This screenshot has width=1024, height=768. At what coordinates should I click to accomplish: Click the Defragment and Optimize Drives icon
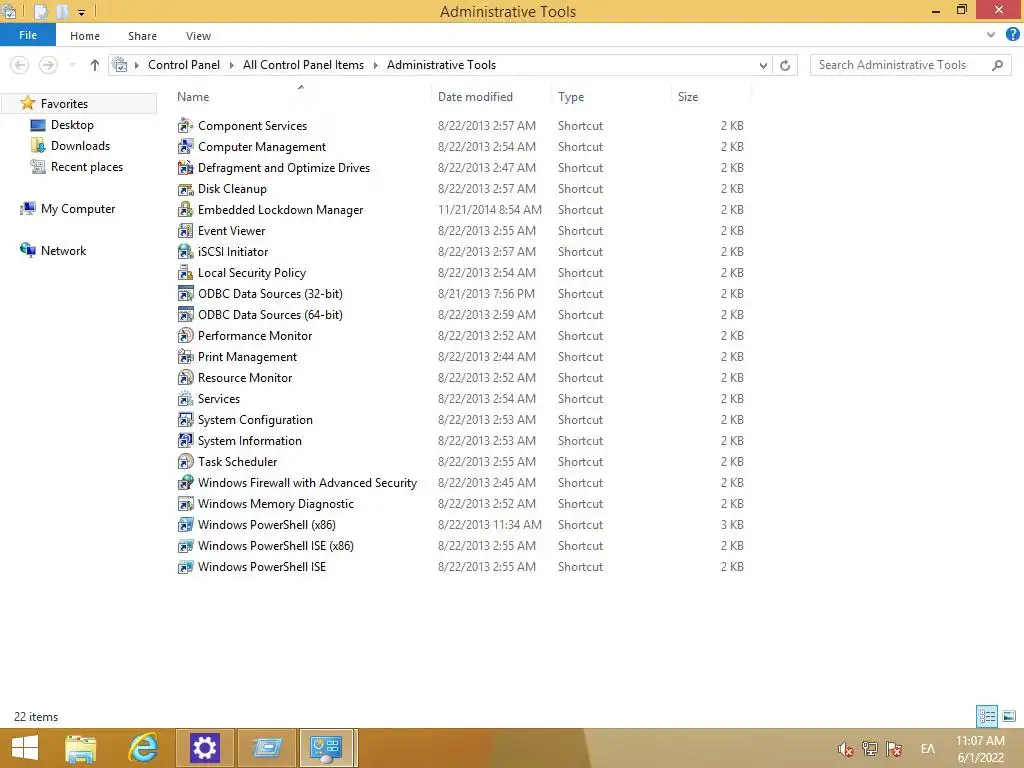coord(185,168)
